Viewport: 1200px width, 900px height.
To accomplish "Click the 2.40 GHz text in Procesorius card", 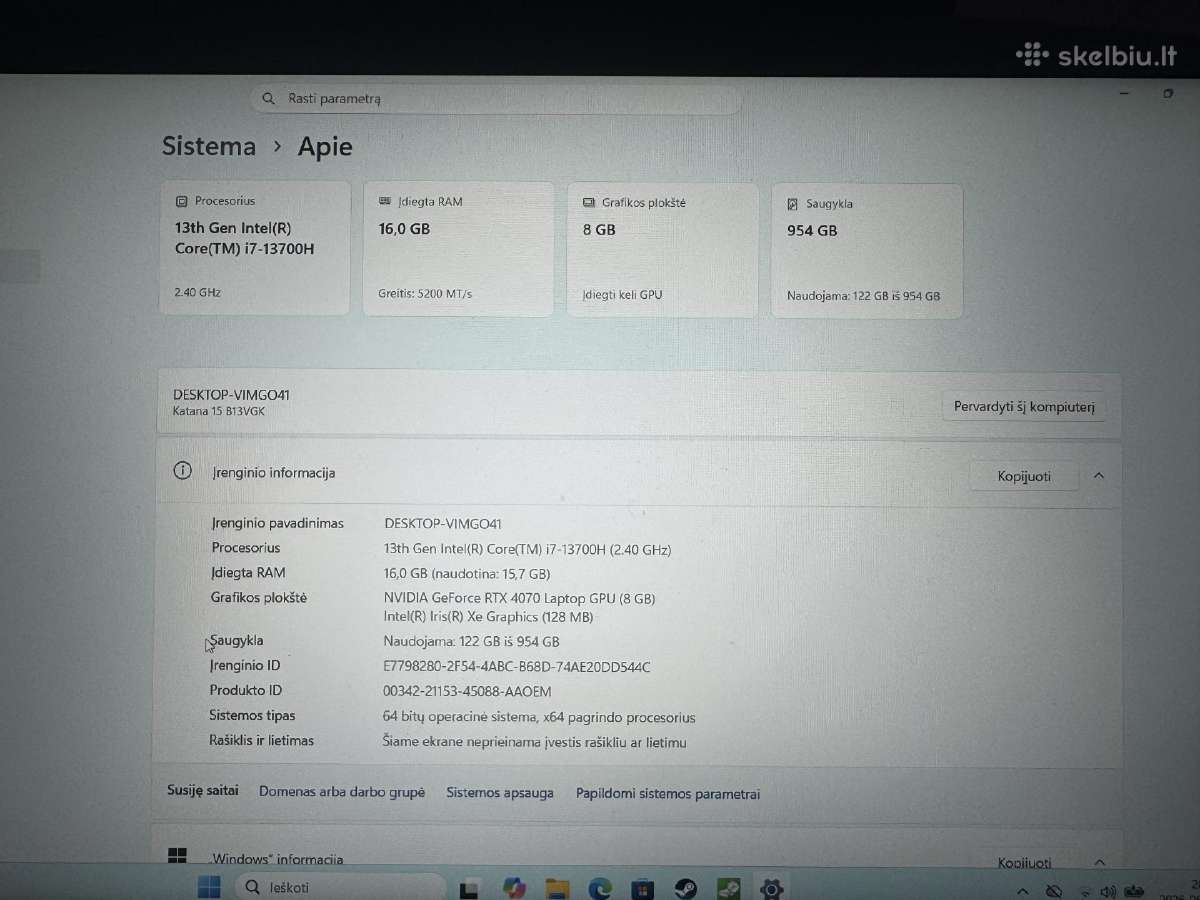I will click(x=197, y=293).
